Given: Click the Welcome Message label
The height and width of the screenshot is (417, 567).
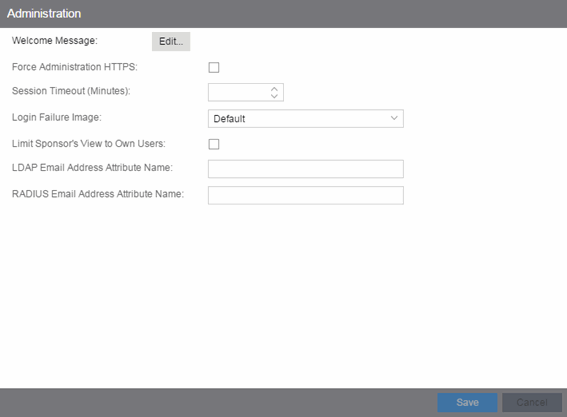Looking at the screenshot, I should pos(55,41).
